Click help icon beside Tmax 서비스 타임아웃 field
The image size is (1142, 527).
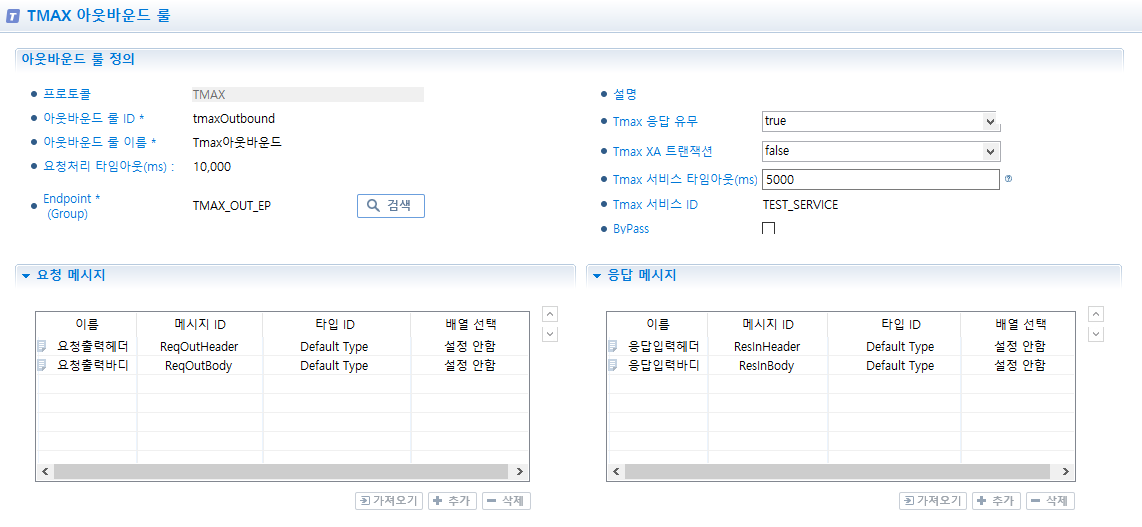[1008, 179]
